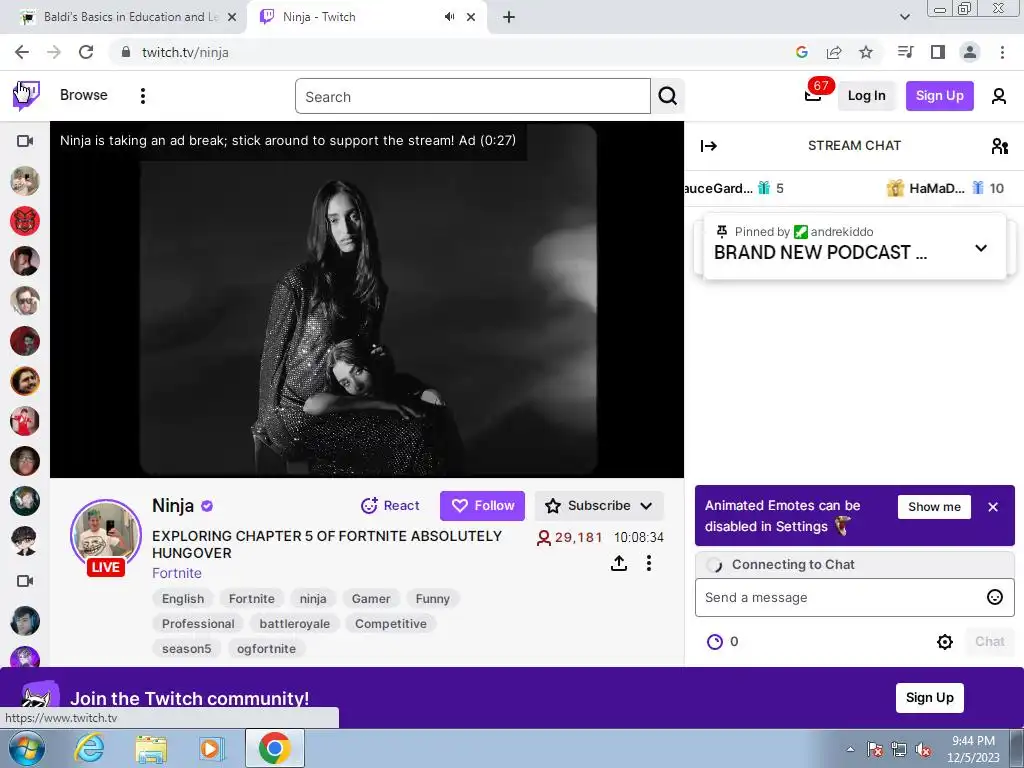This screenshot has width=1024, height=768.
Task: Show hidden system tray icons
Action: (x=850, y=749)
